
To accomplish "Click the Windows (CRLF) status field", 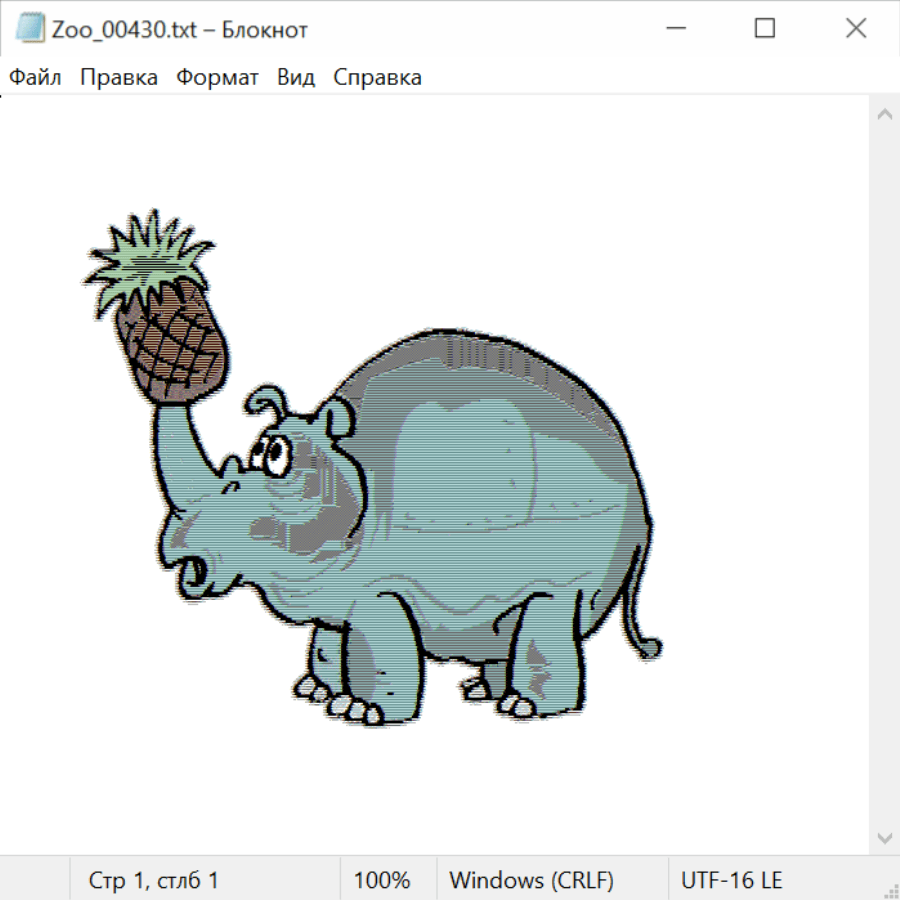I will point(531,880).
